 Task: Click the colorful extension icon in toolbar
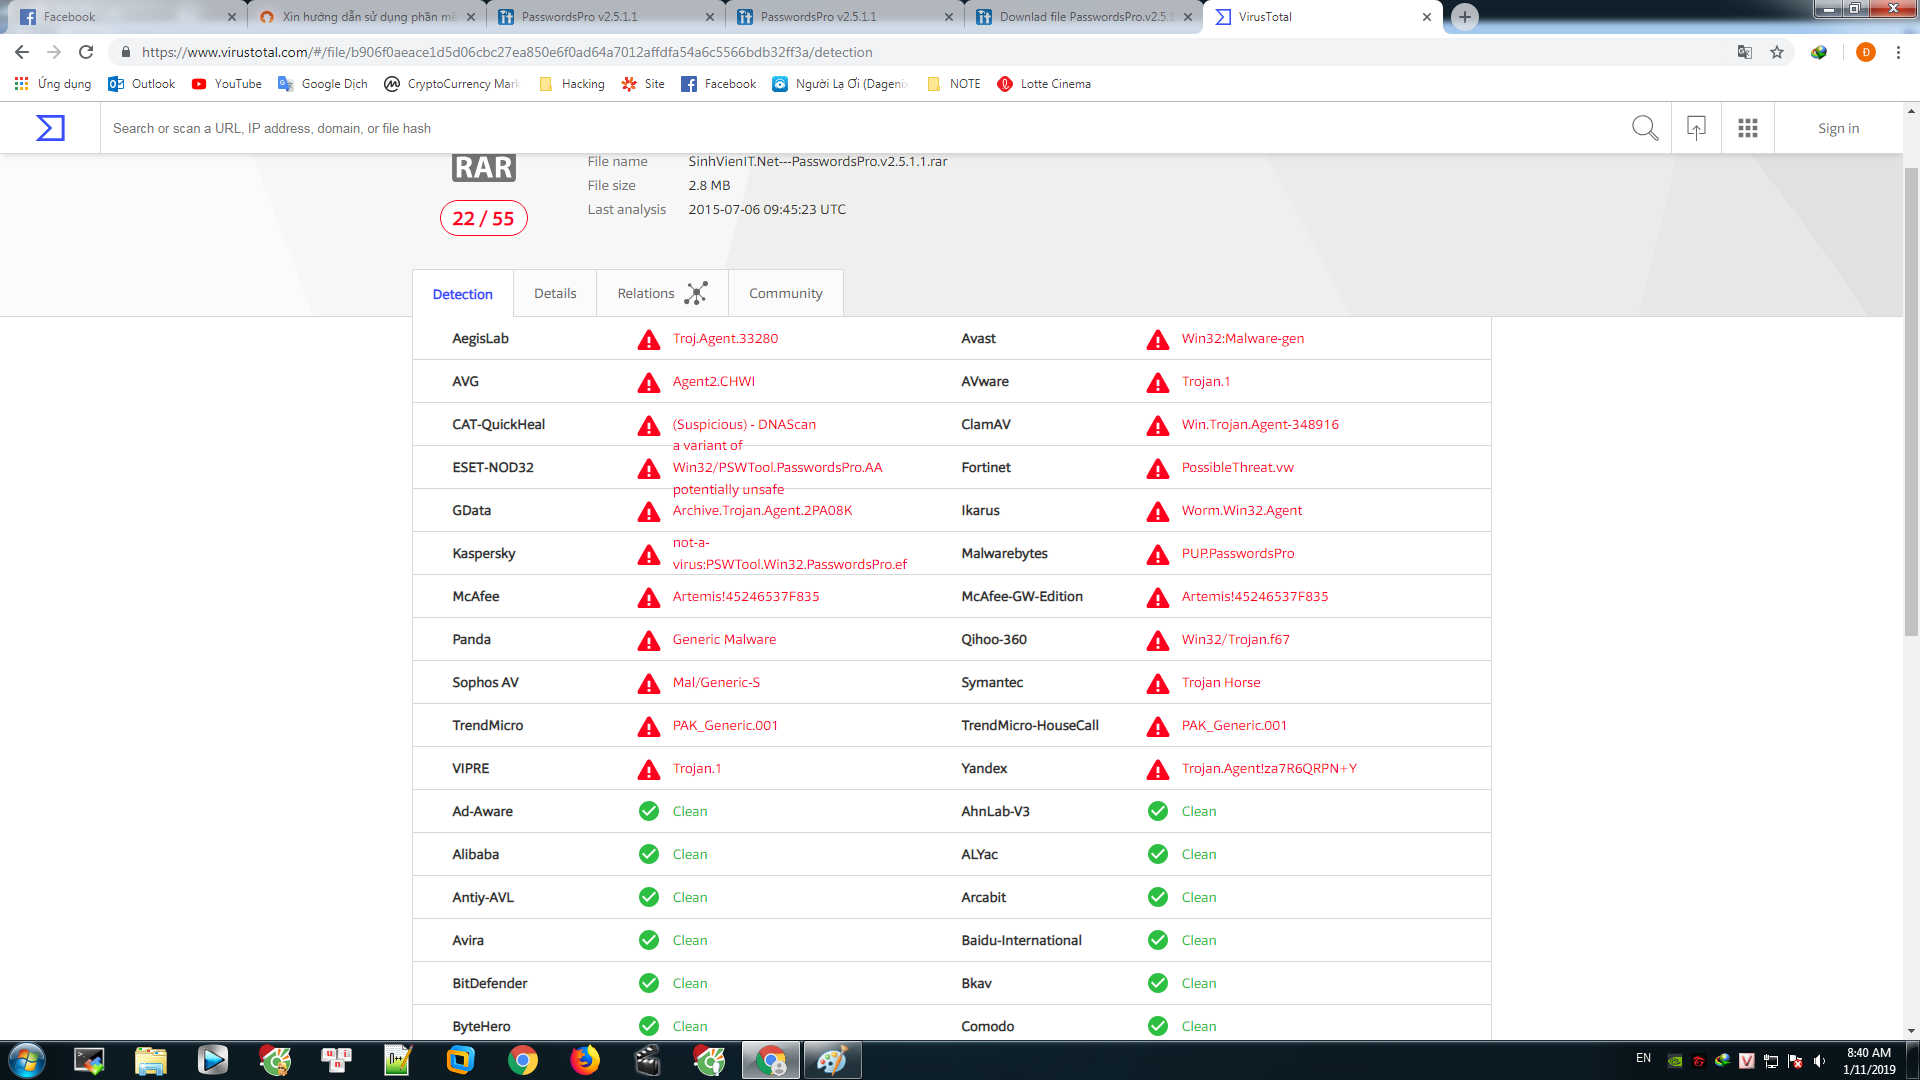click(x=1819, y=52)
